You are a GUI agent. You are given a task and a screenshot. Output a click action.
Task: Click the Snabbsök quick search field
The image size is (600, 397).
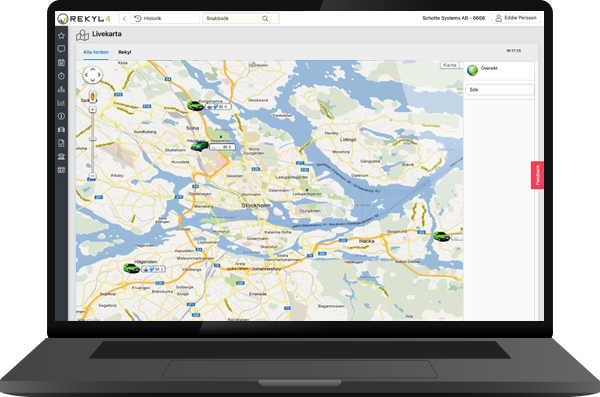(x=241, y=18)
